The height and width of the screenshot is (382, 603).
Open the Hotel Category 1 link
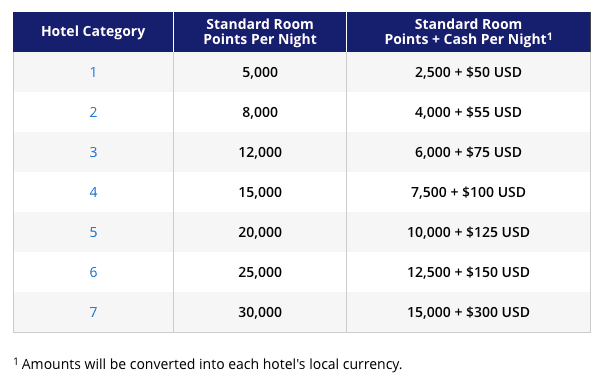(93, 72)
